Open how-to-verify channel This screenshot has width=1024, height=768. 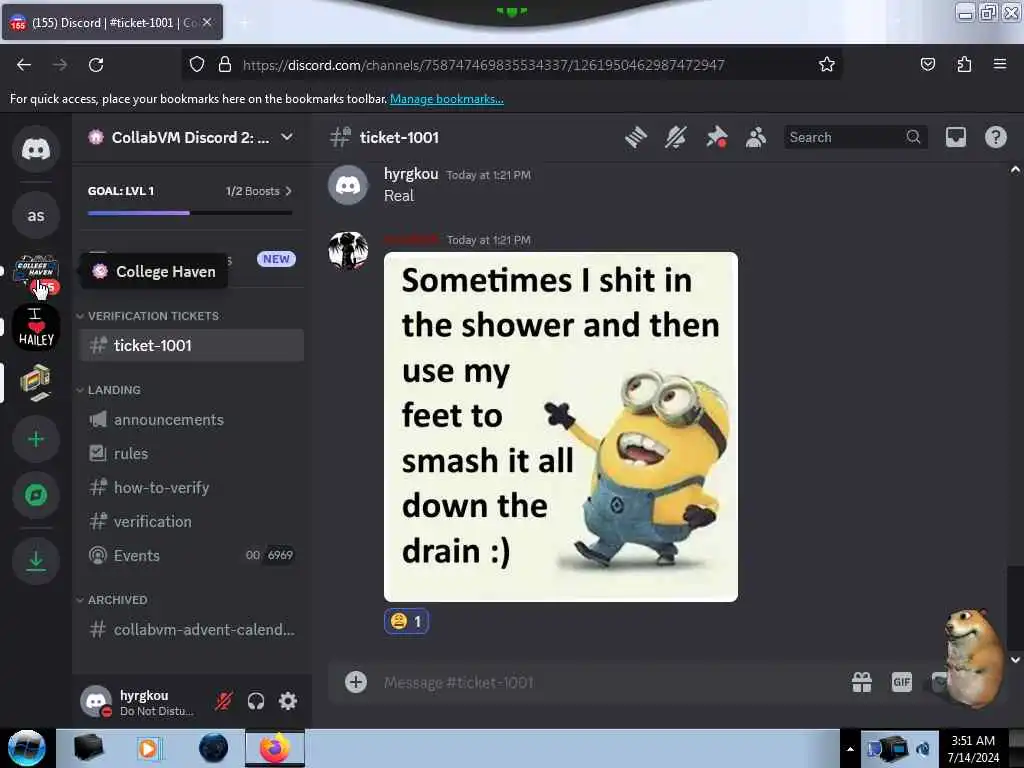[191, 487]
